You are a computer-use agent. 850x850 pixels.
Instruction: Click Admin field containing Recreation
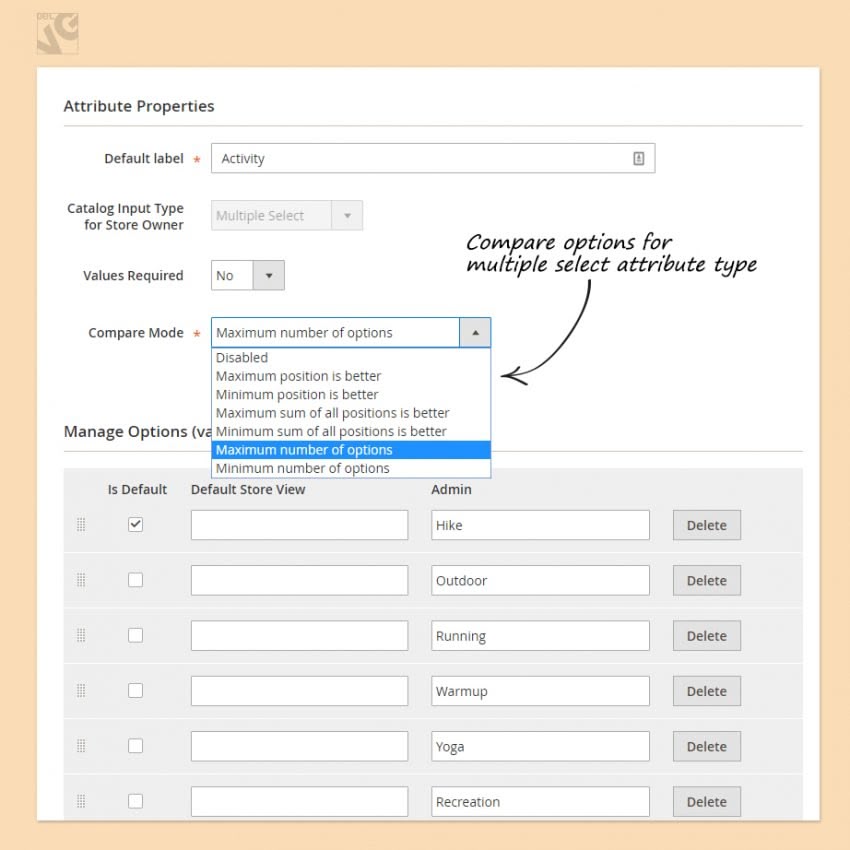click(540, 801)
